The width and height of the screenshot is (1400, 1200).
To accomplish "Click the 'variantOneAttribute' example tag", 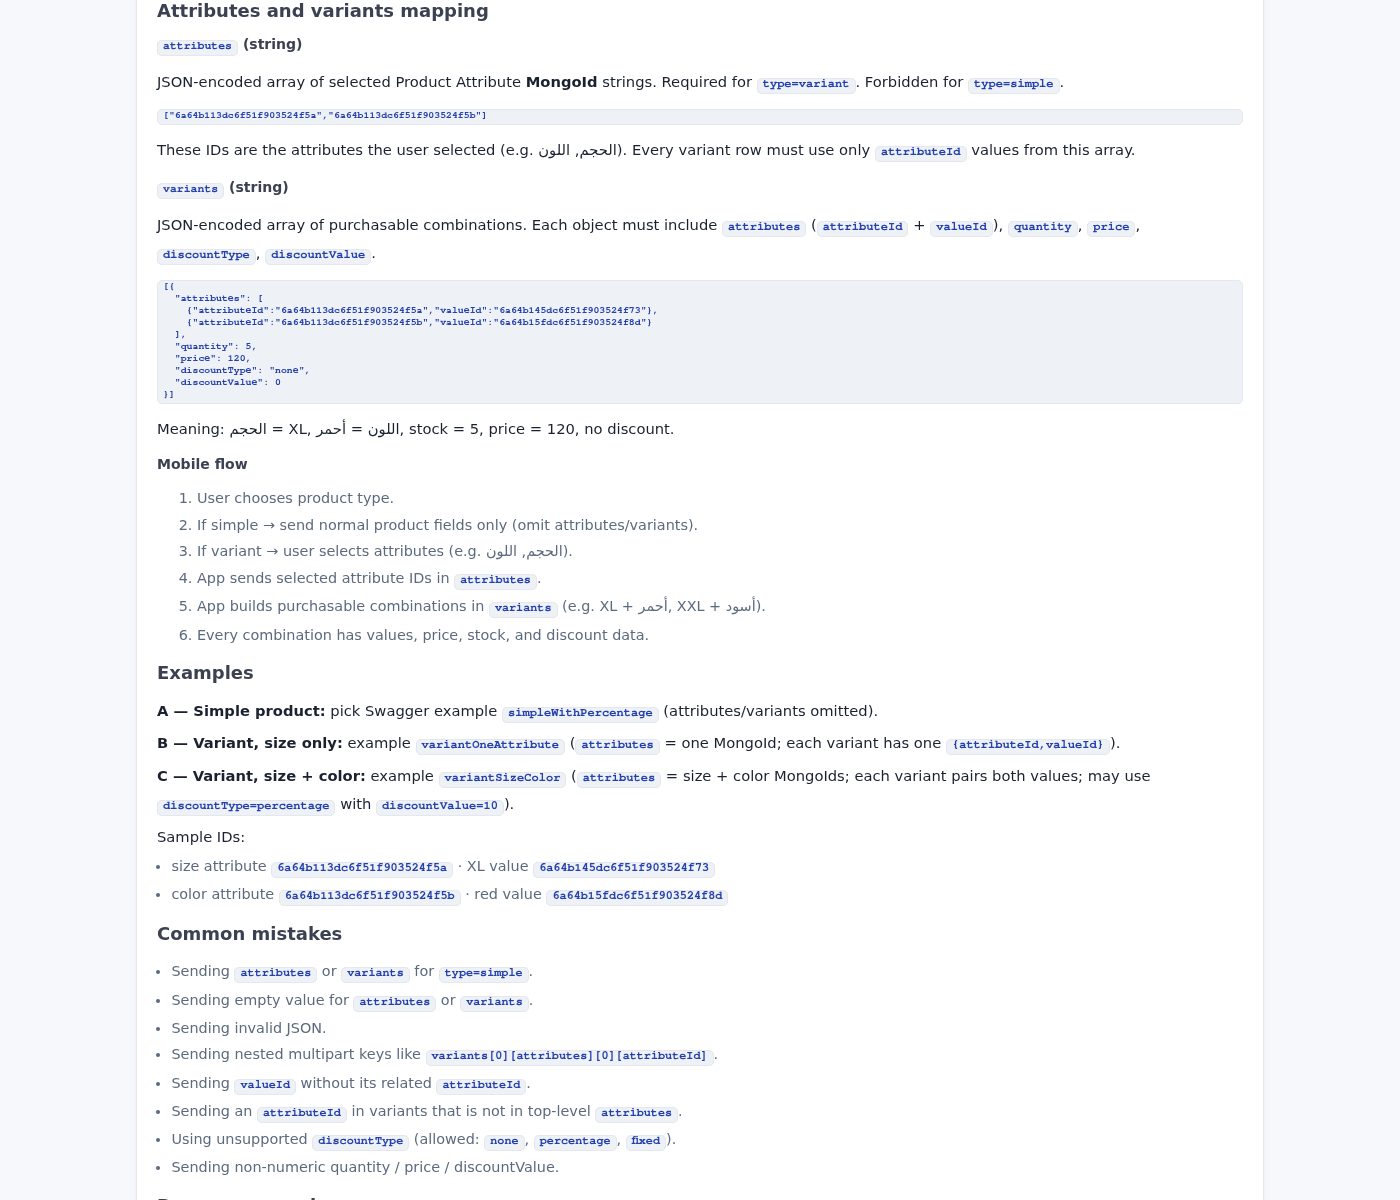I will tap(490, 745).
